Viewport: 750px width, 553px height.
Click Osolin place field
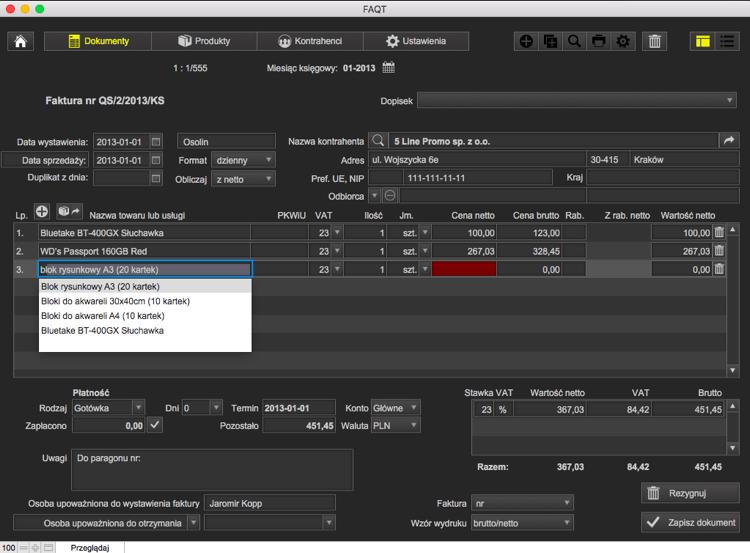[226, 142]
